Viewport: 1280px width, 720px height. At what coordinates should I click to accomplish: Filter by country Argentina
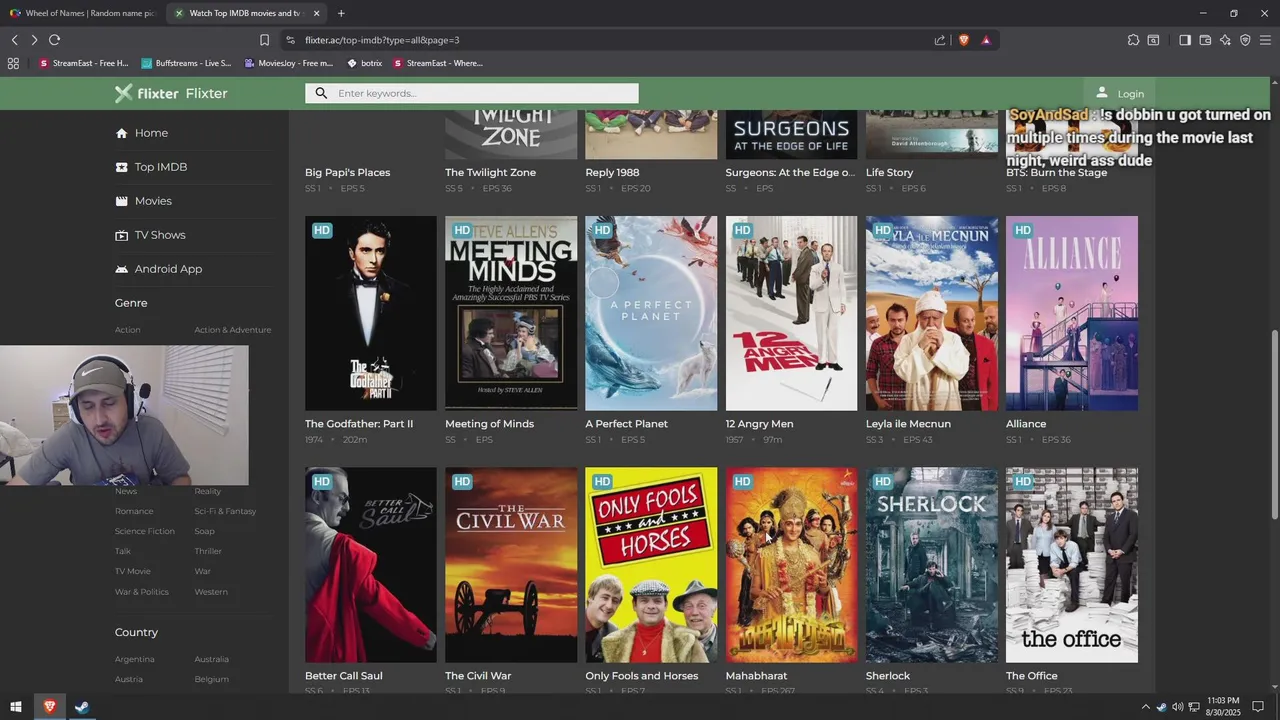(134, 659)
